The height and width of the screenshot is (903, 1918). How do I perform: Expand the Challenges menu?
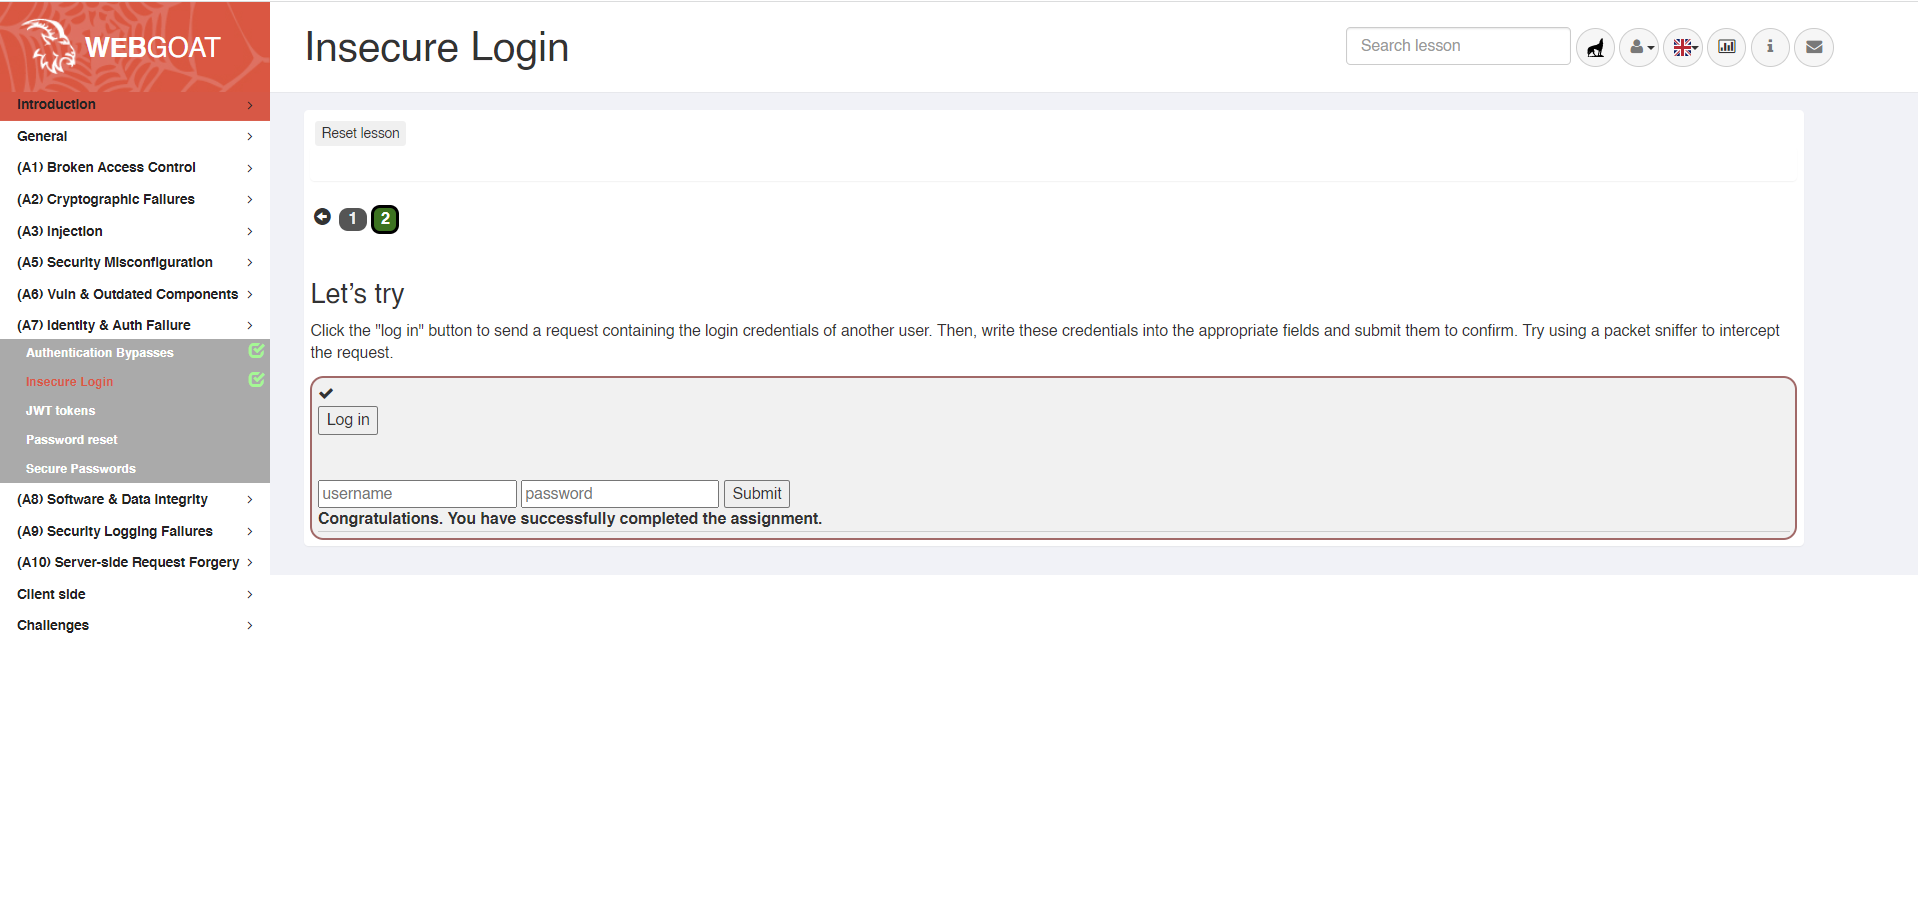135,625
